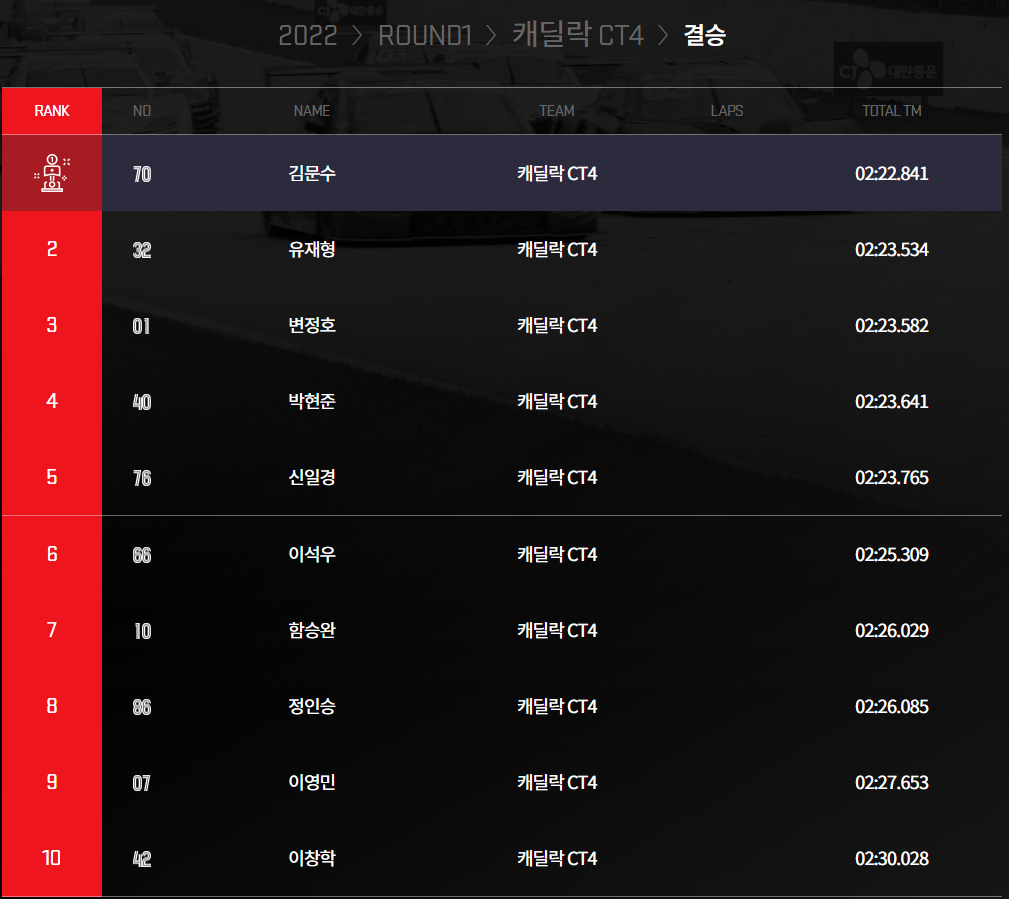Click the first-place trophy podium icon

pos(52,173)
